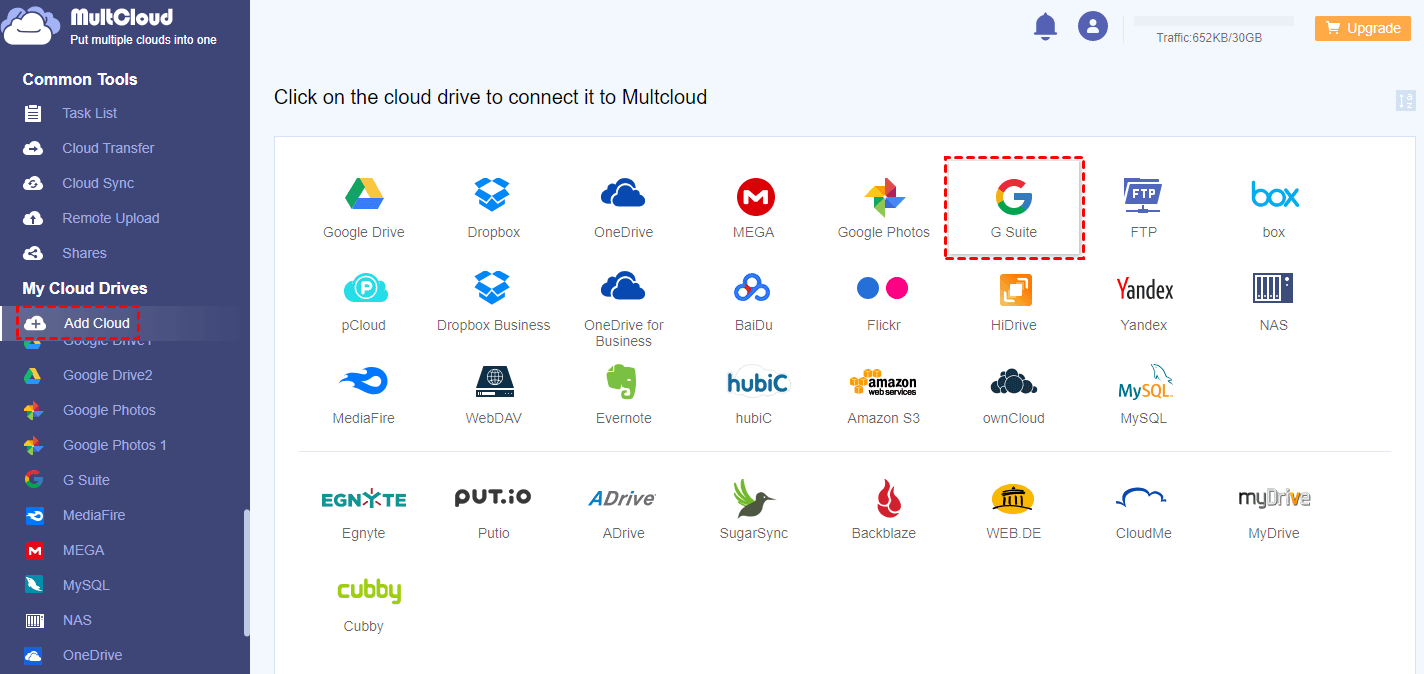Choose Flickr service
Screen dimensions: 1424x674
pos(884,302)
